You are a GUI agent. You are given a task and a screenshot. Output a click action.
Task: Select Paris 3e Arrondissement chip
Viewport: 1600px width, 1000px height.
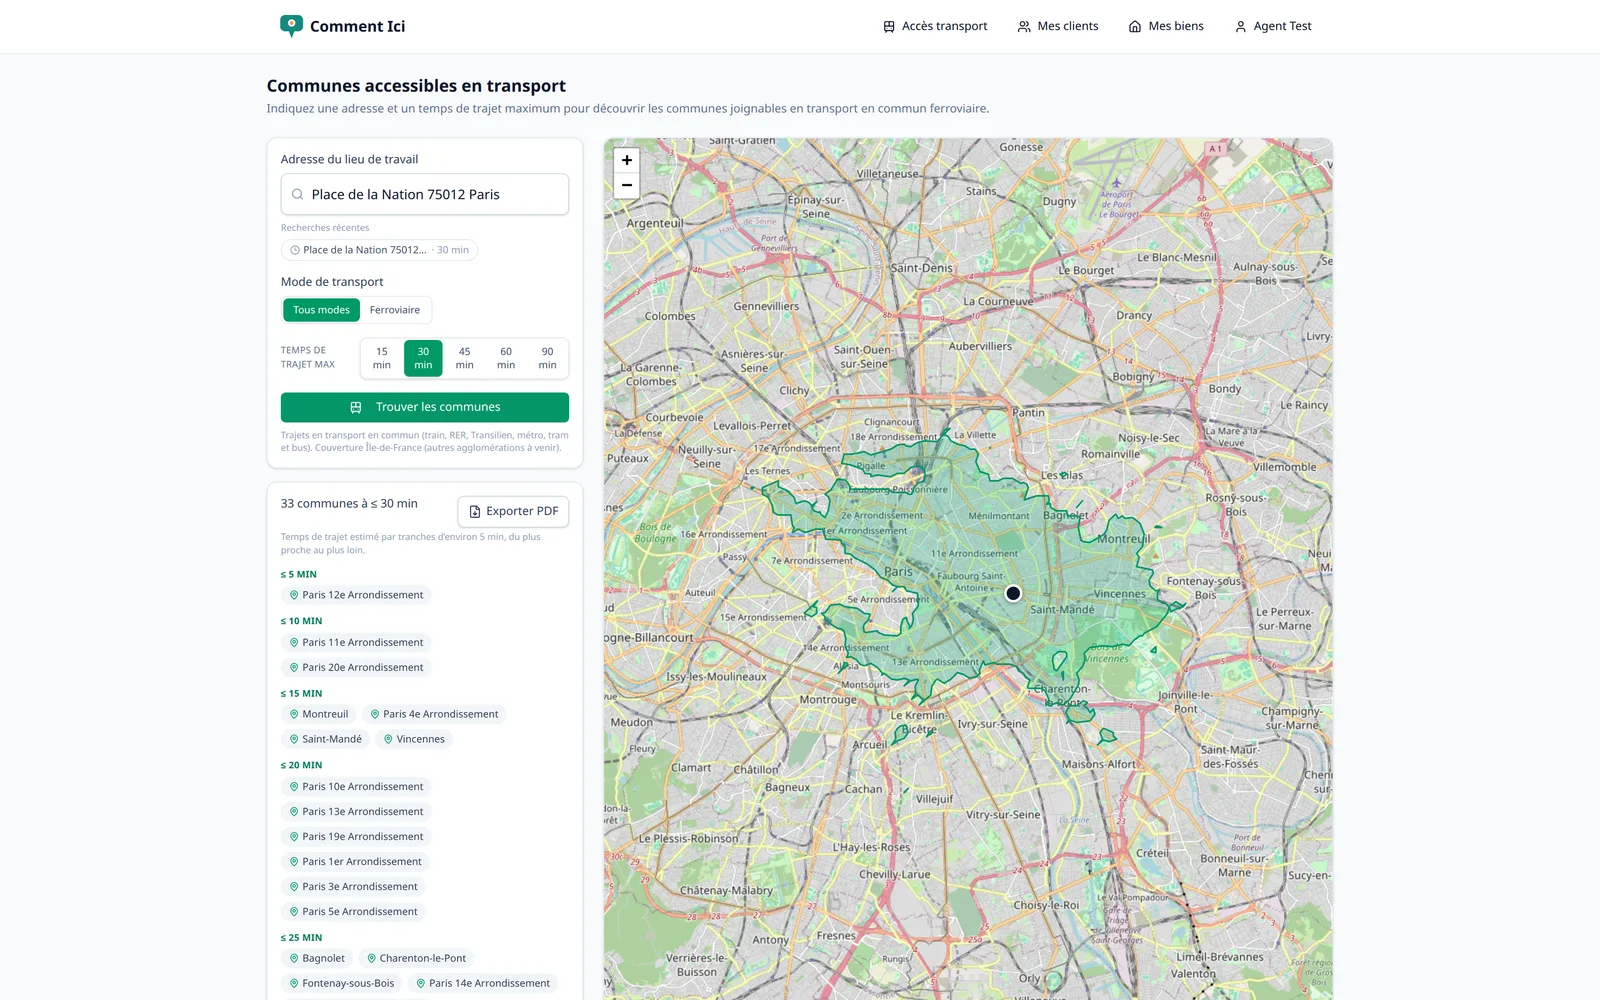[x=353, y=887]
